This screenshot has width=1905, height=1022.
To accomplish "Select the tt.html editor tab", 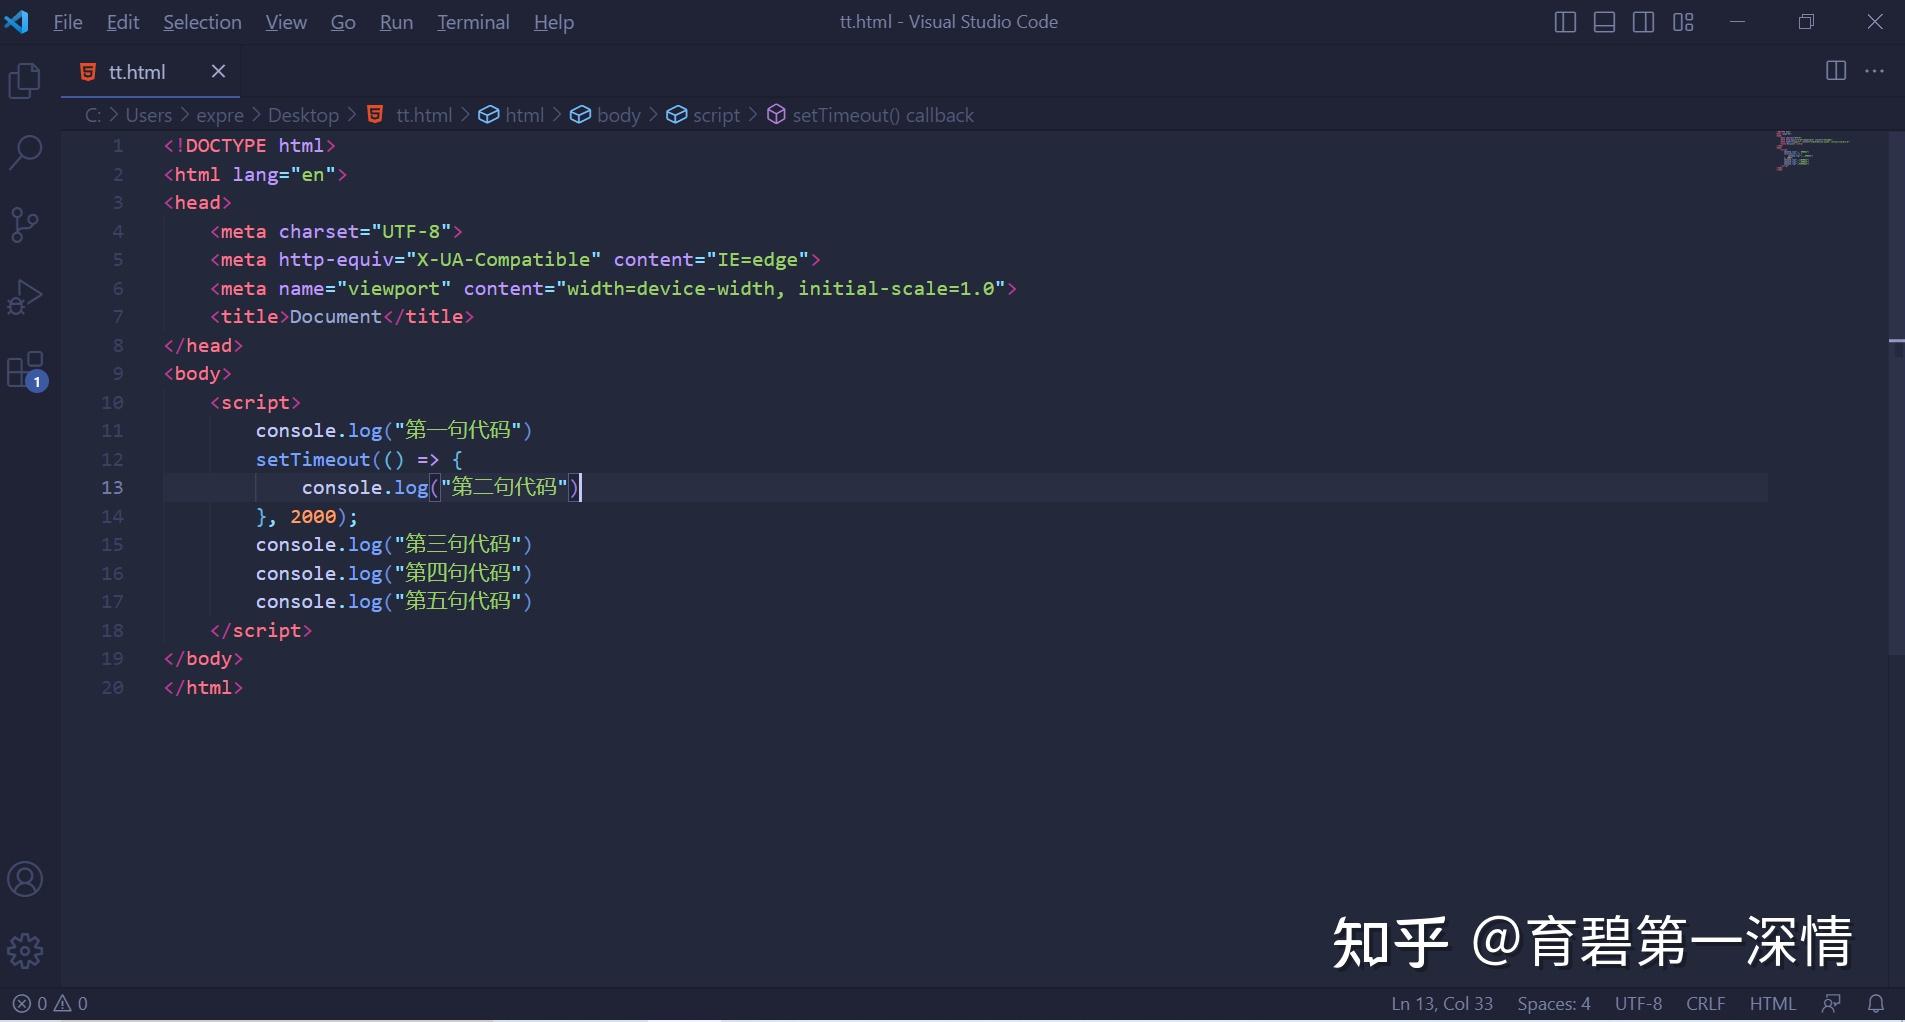I will (x=135, y=71).
